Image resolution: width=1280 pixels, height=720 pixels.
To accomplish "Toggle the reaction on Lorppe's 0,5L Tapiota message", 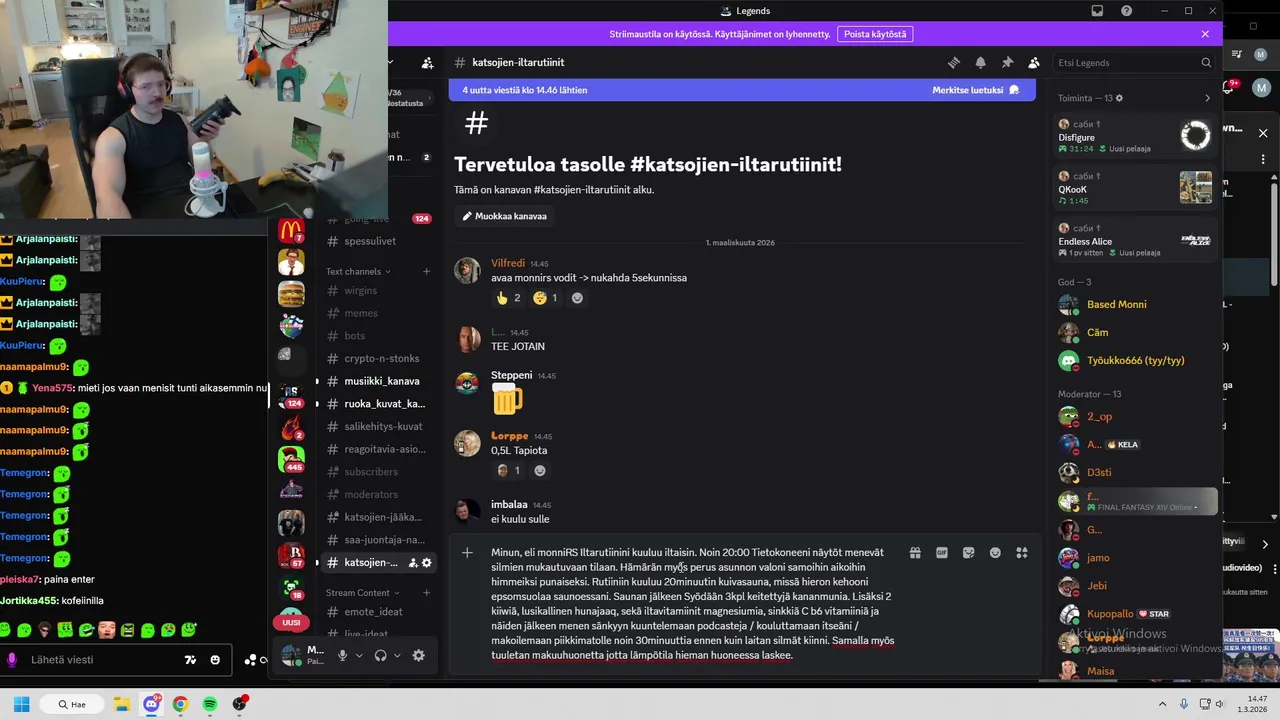I will (509, 470).
